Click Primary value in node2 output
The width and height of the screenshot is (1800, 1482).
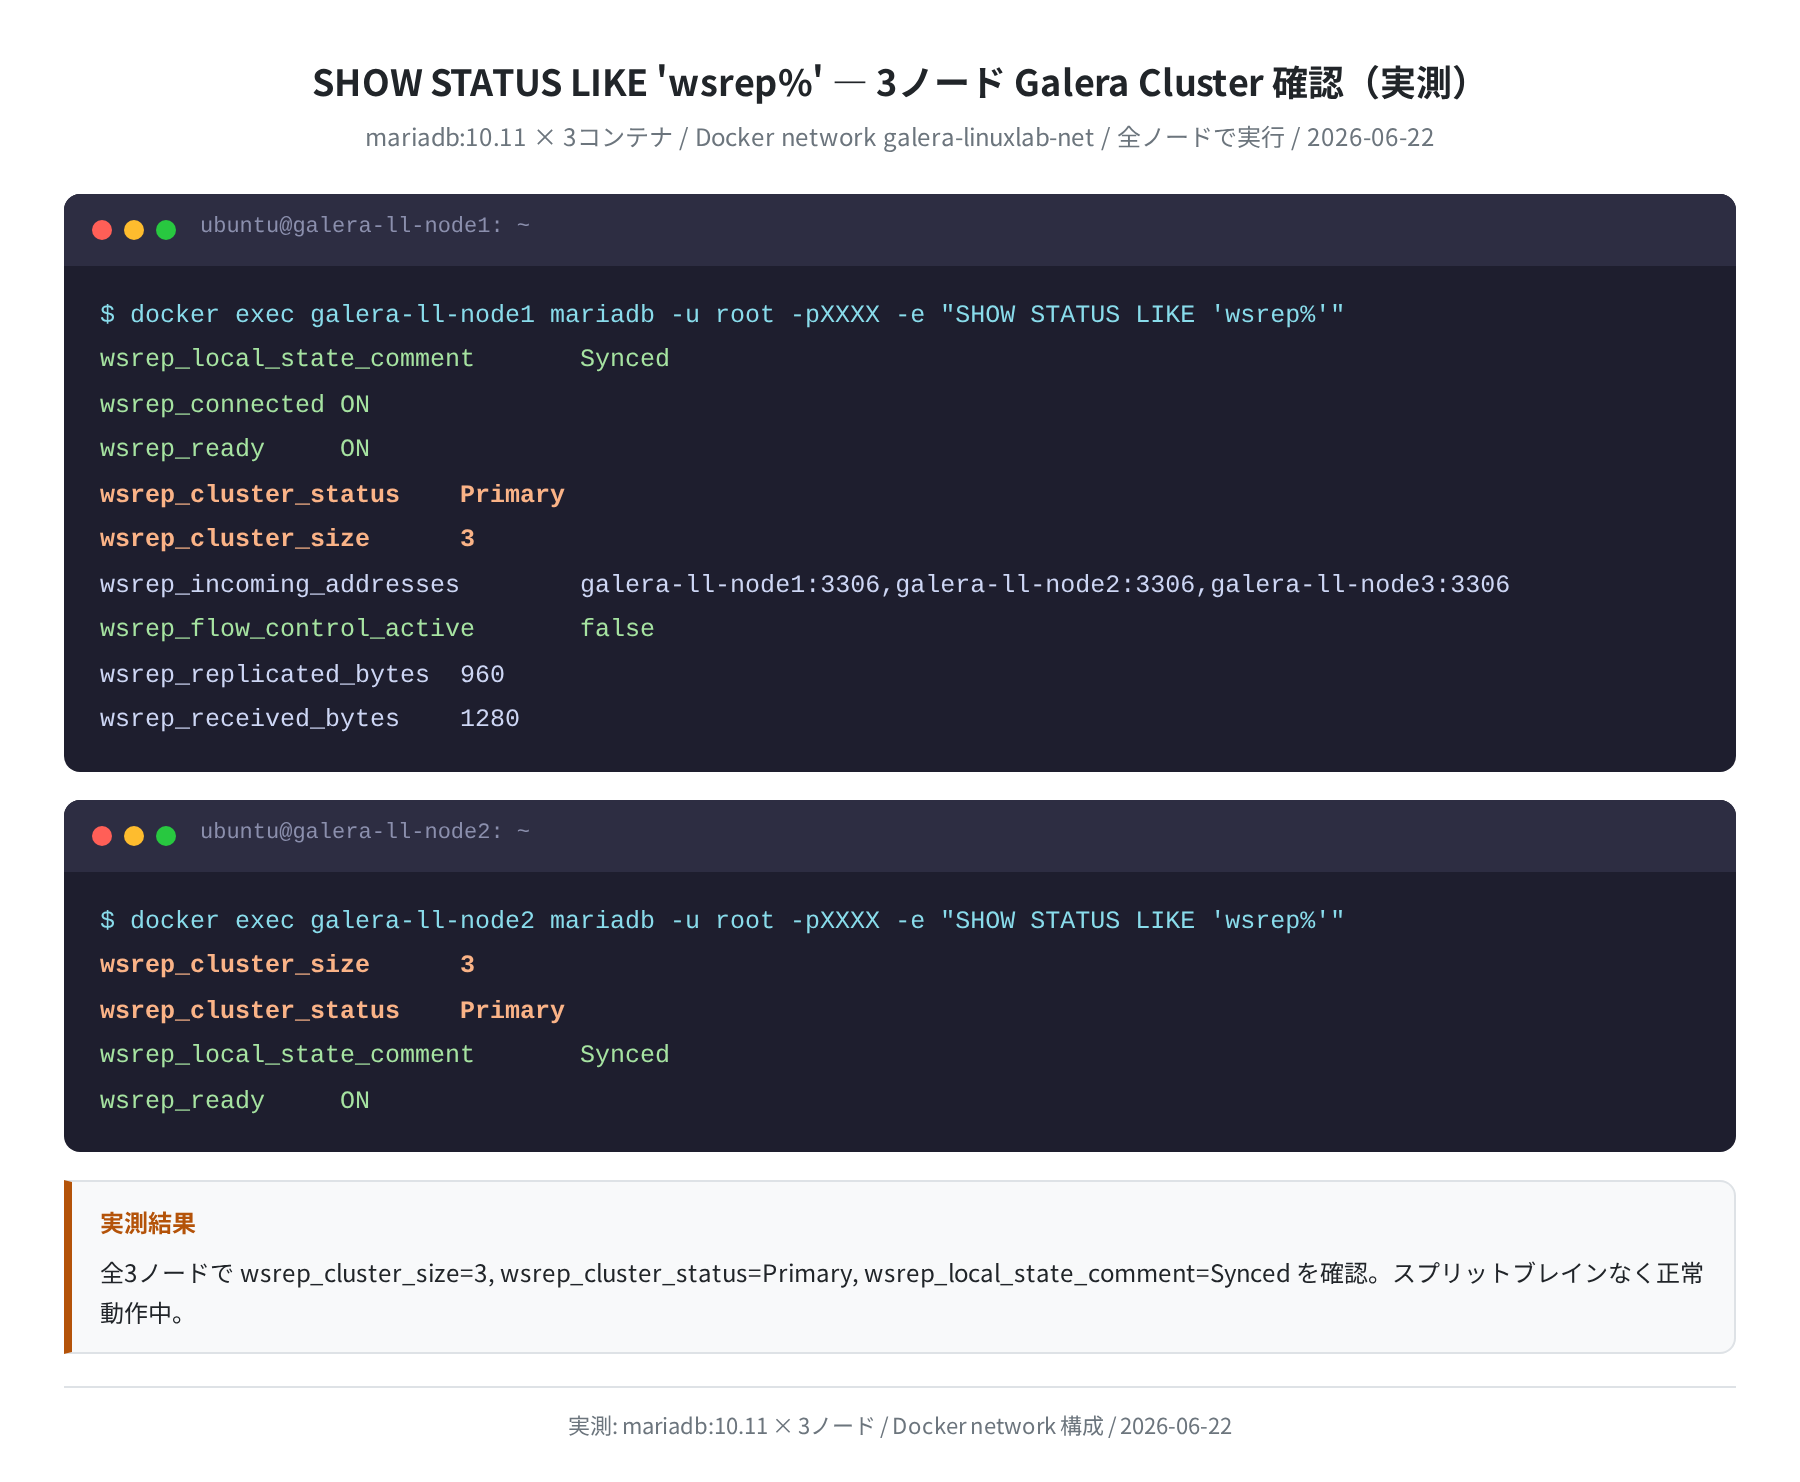(x=512, y=1011)
